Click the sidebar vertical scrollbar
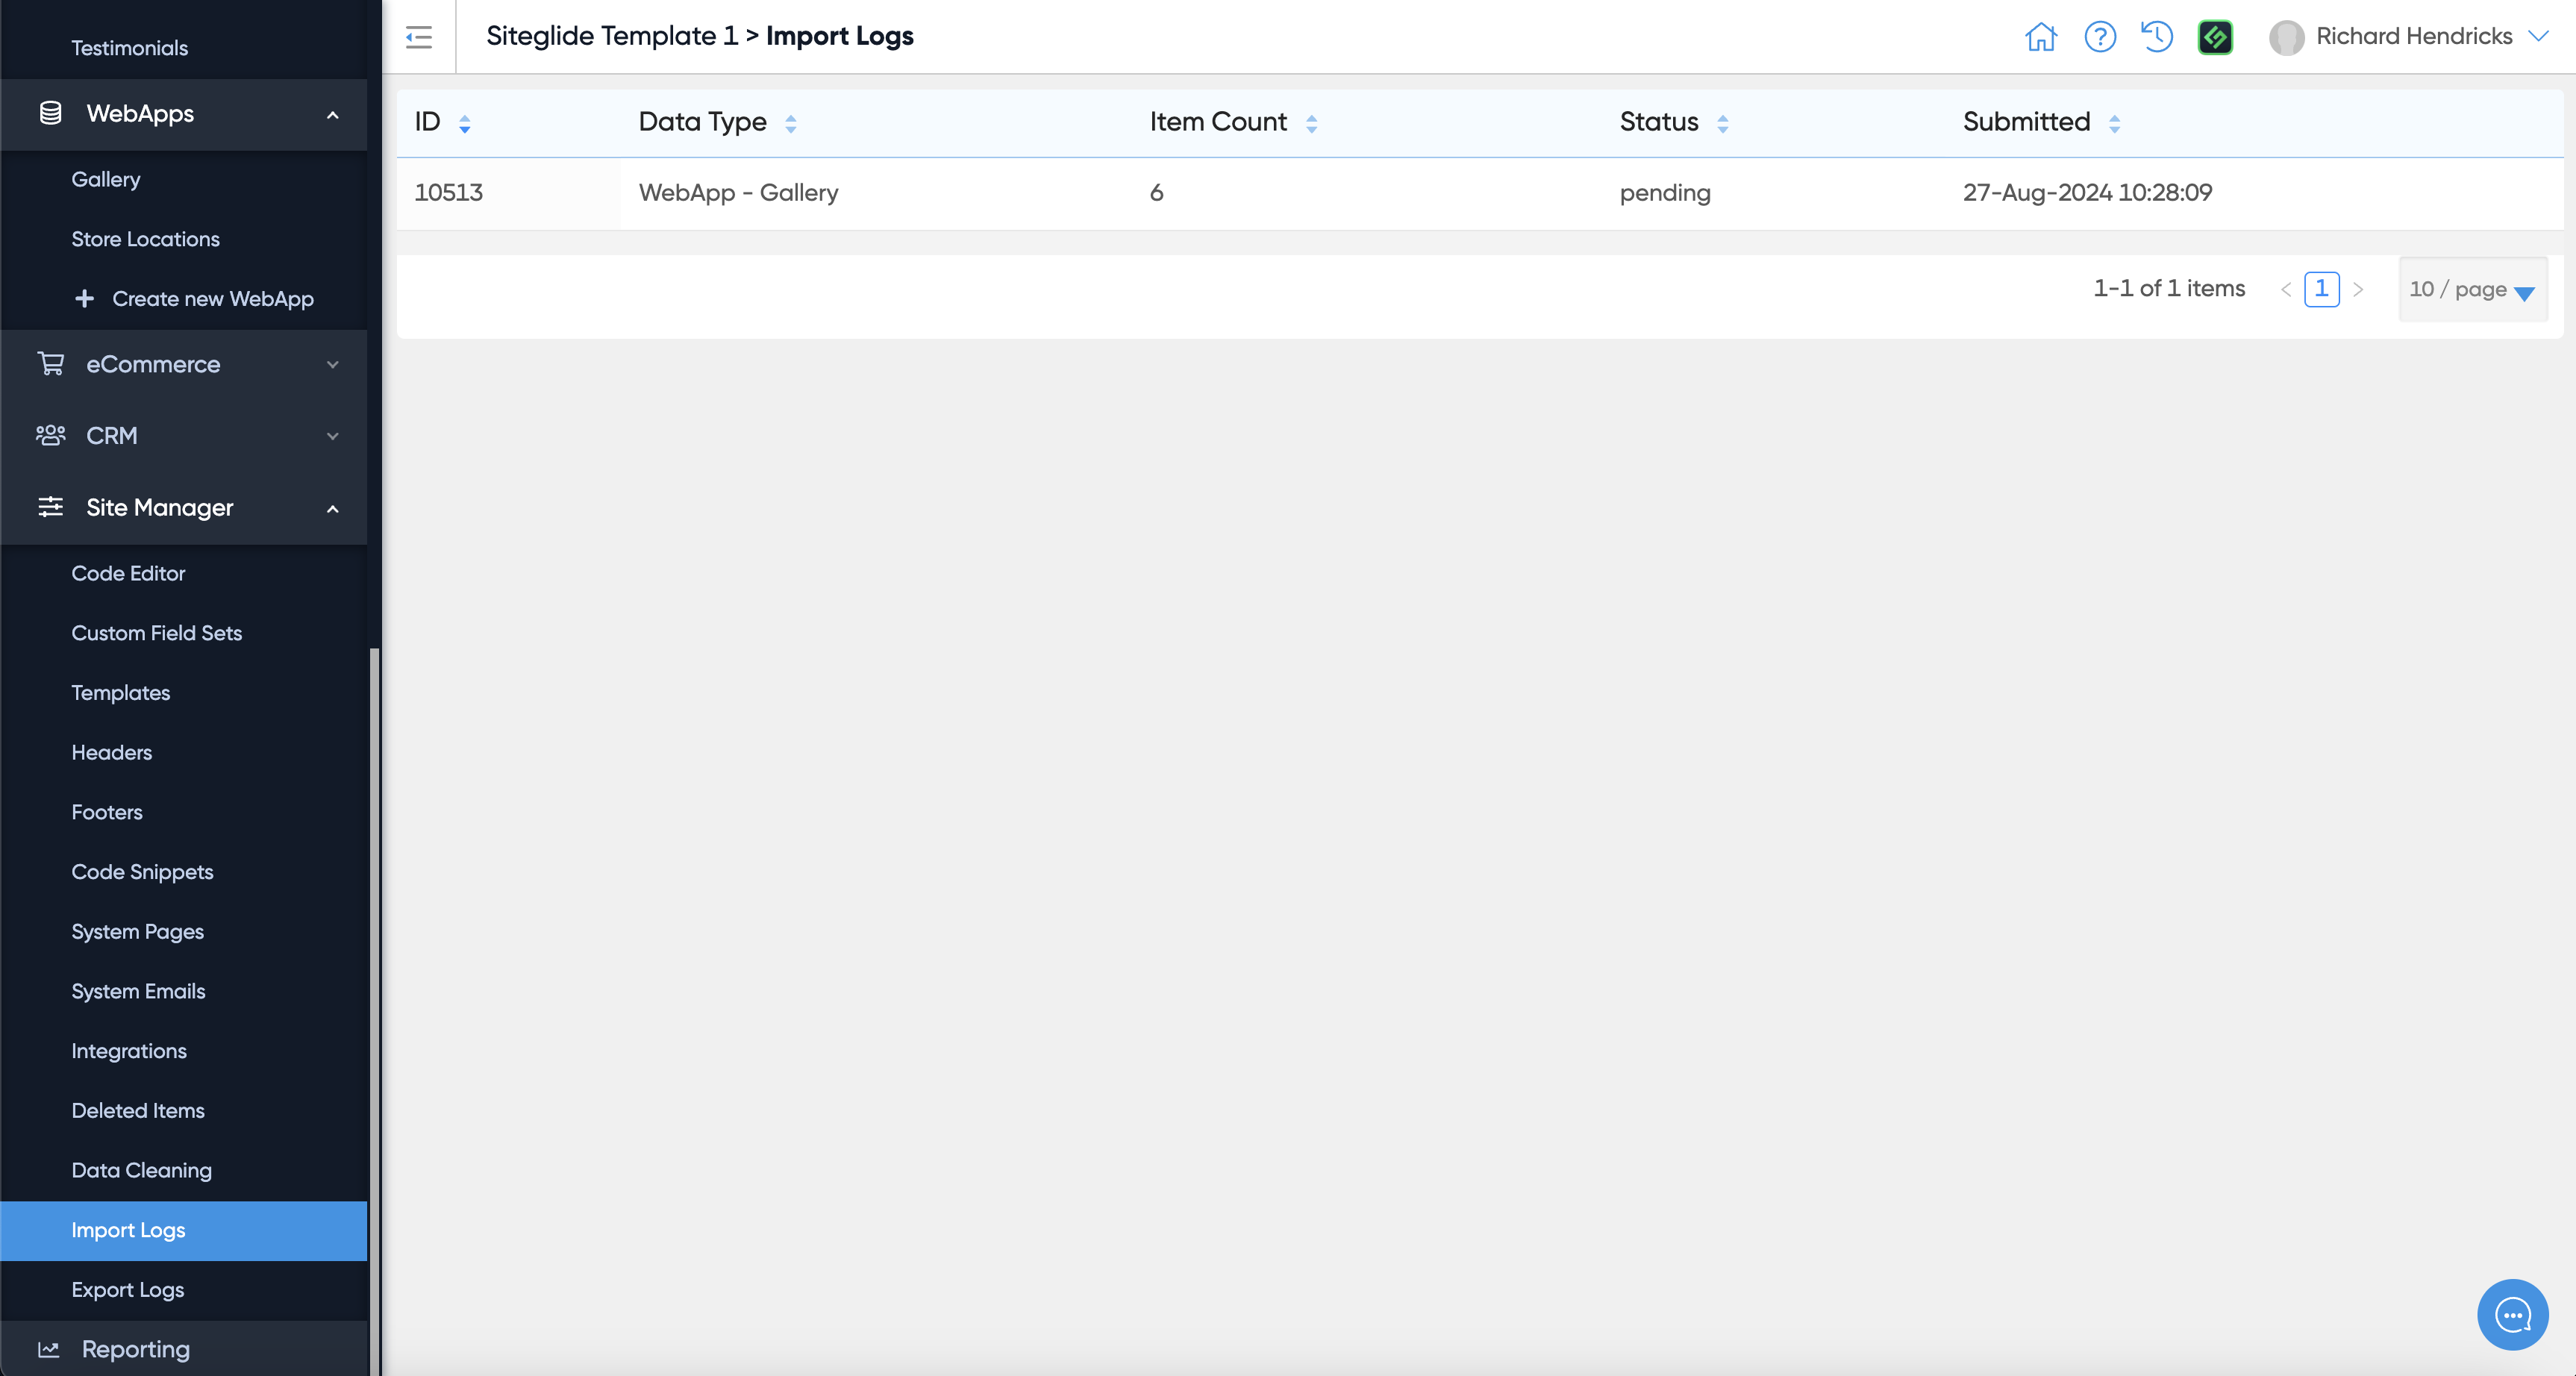The width and height of the screenshot is (2576, 1376). click(x=374, y=1000)
